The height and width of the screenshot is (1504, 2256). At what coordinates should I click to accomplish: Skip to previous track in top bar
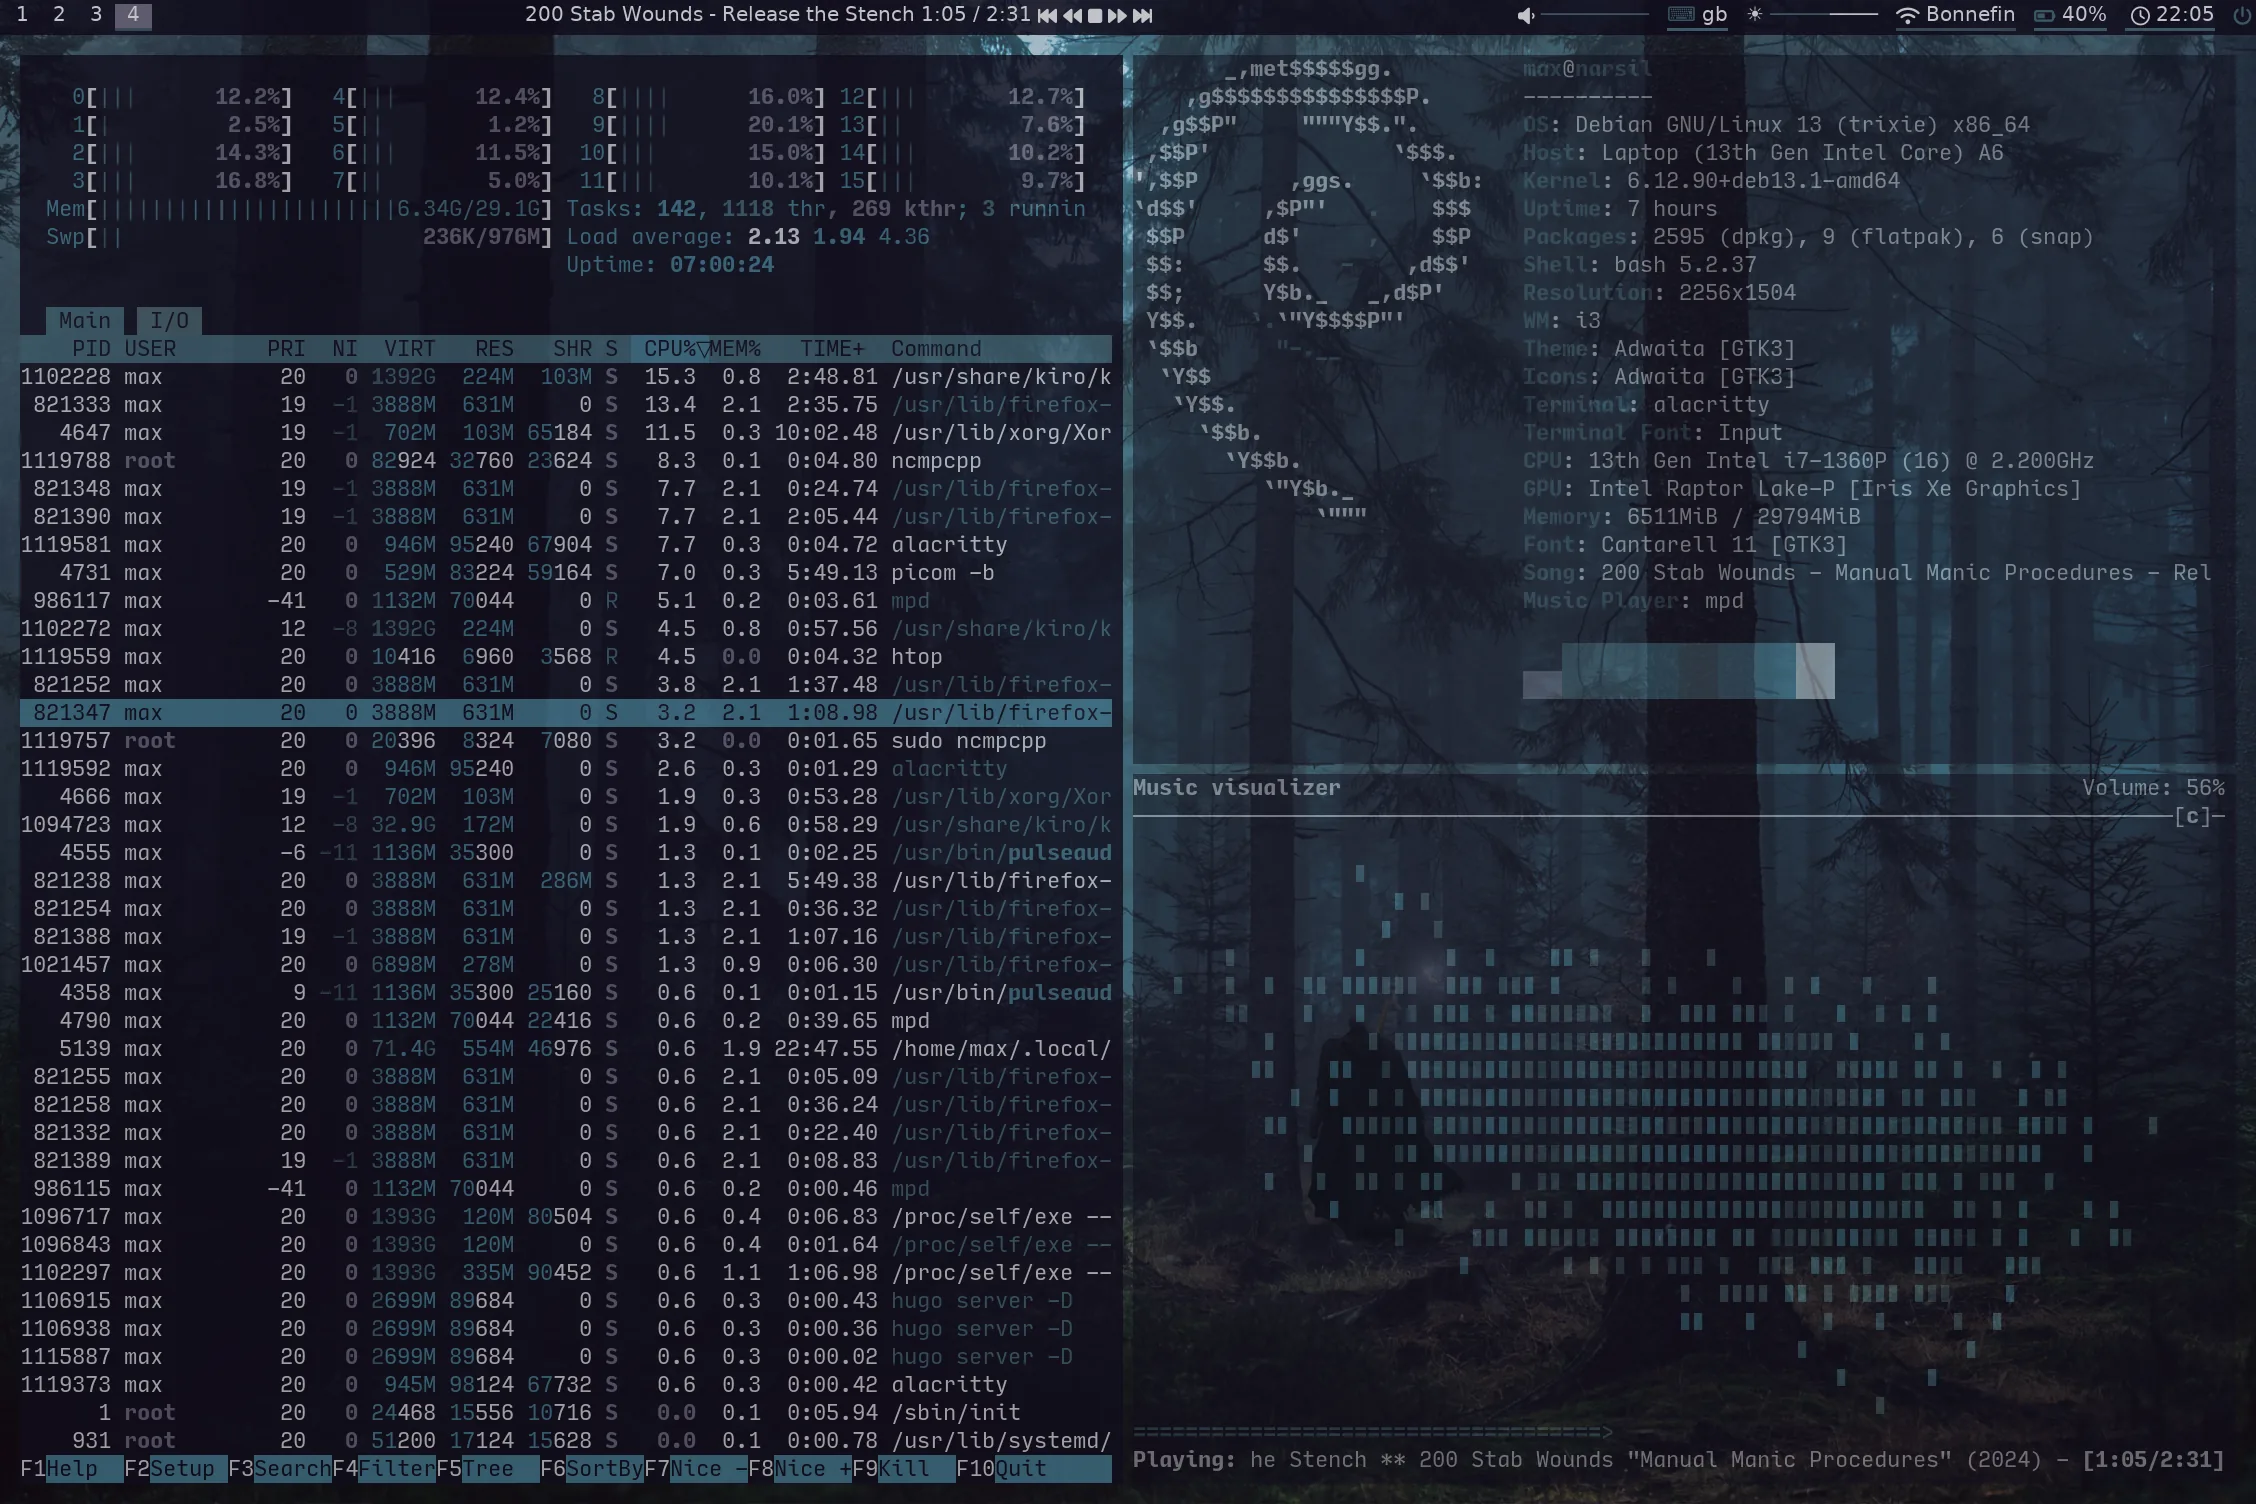1047,15
